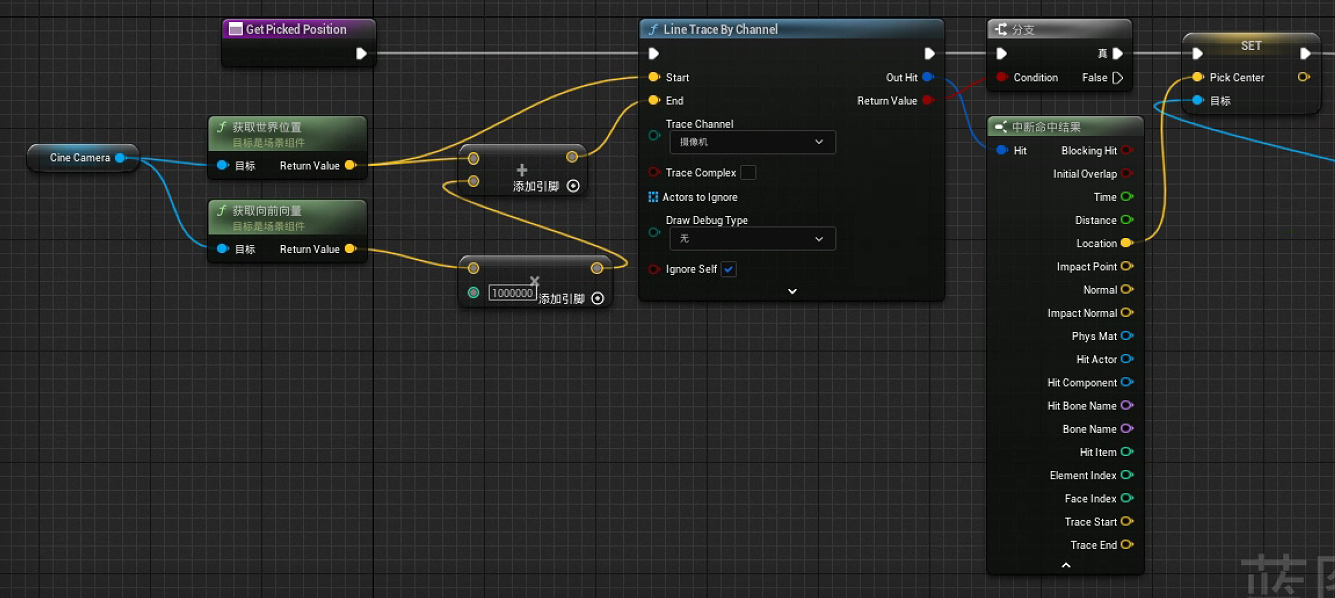Click the Branch False exec pin
Viewport: 1335px width, 598px height.
(x=1118, y=77)
